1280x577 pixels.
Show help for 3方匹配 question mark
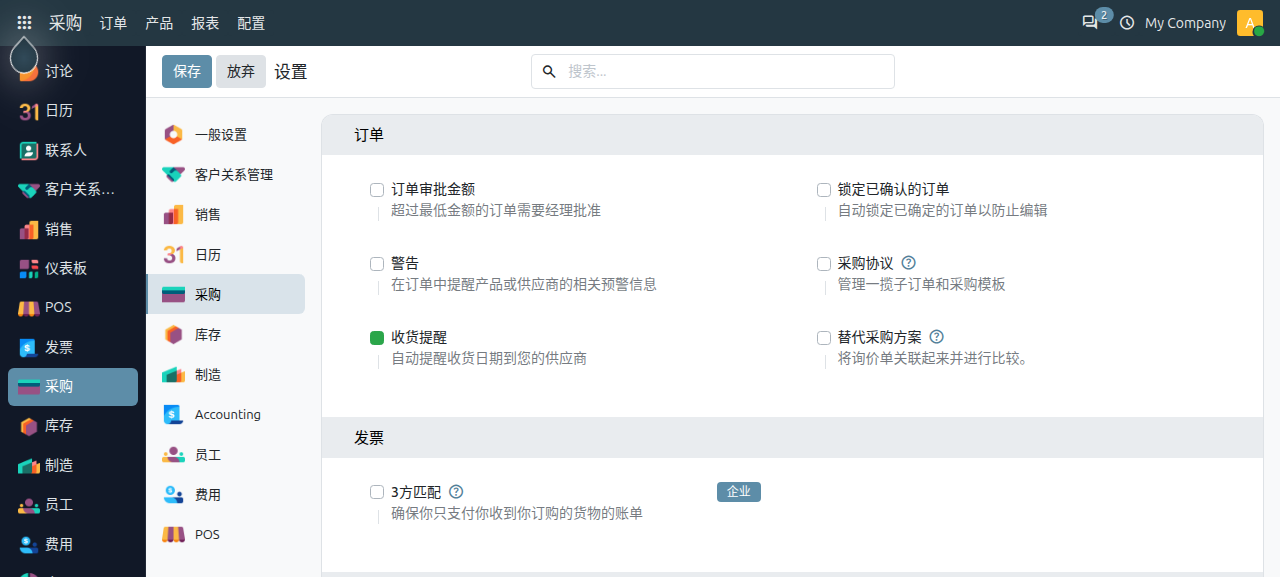pyautogui.click(x=456, y=491)
